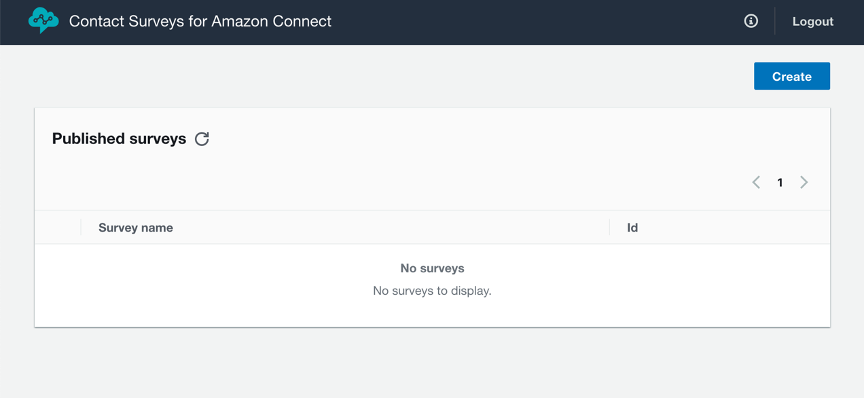
Task: Open the information icon in header
Action: [x=751, y=21]
